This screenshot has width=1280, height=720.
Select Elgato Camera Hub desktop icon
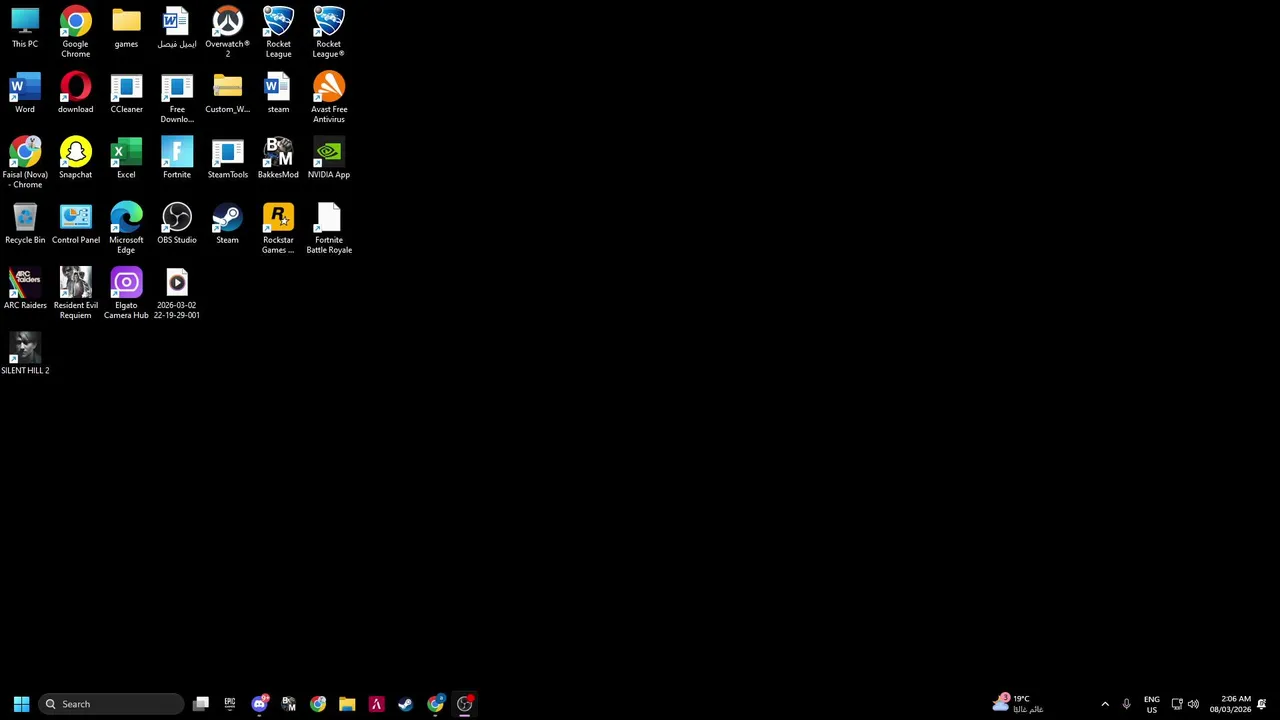[126, 294]
